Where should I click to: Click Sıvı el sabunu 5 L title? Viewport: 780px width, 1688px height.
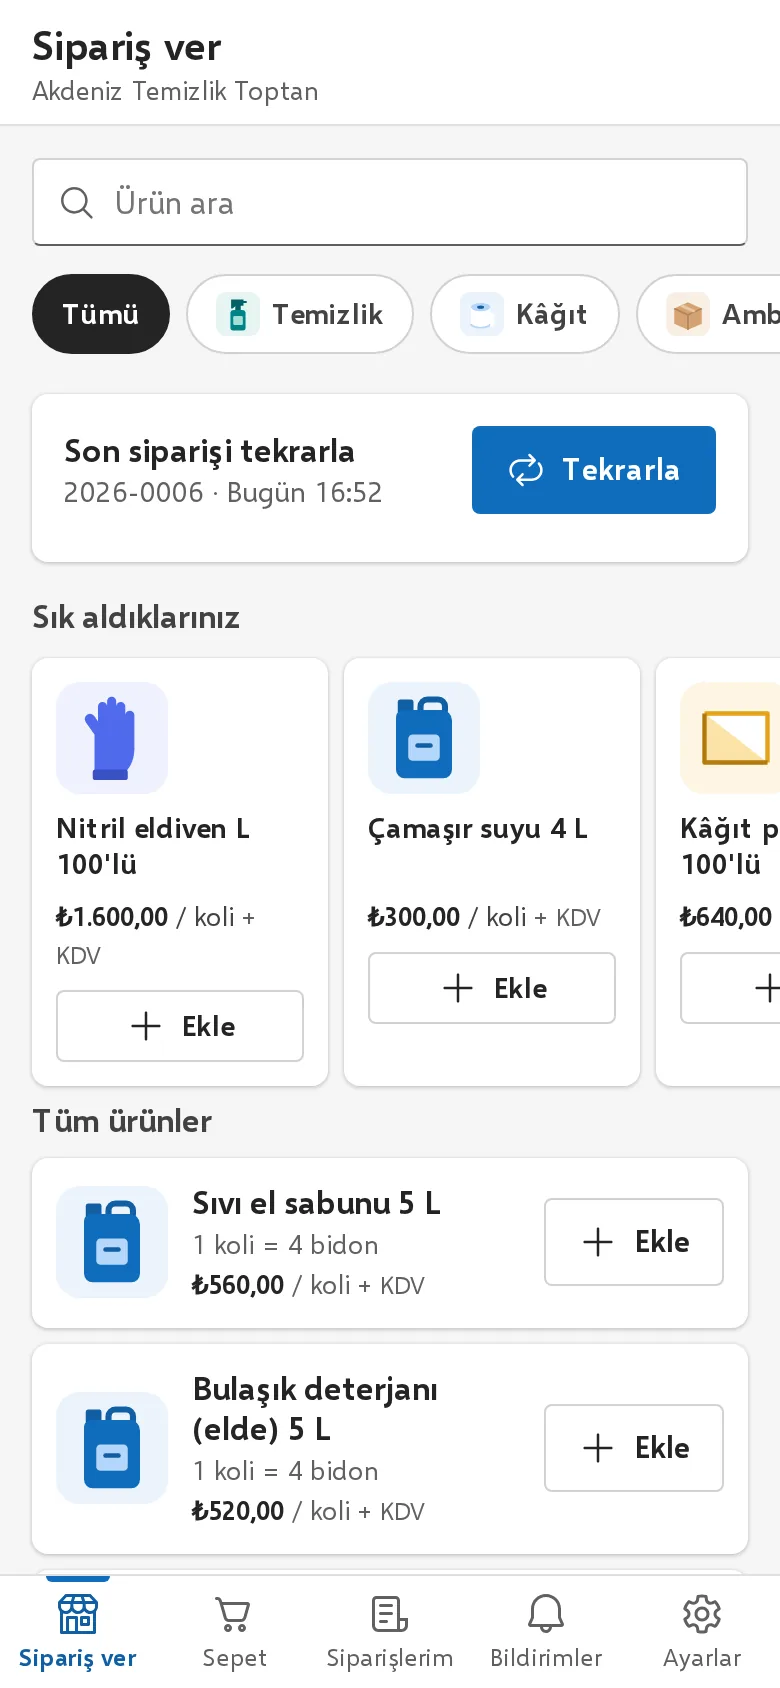(x=316, y=1203)
